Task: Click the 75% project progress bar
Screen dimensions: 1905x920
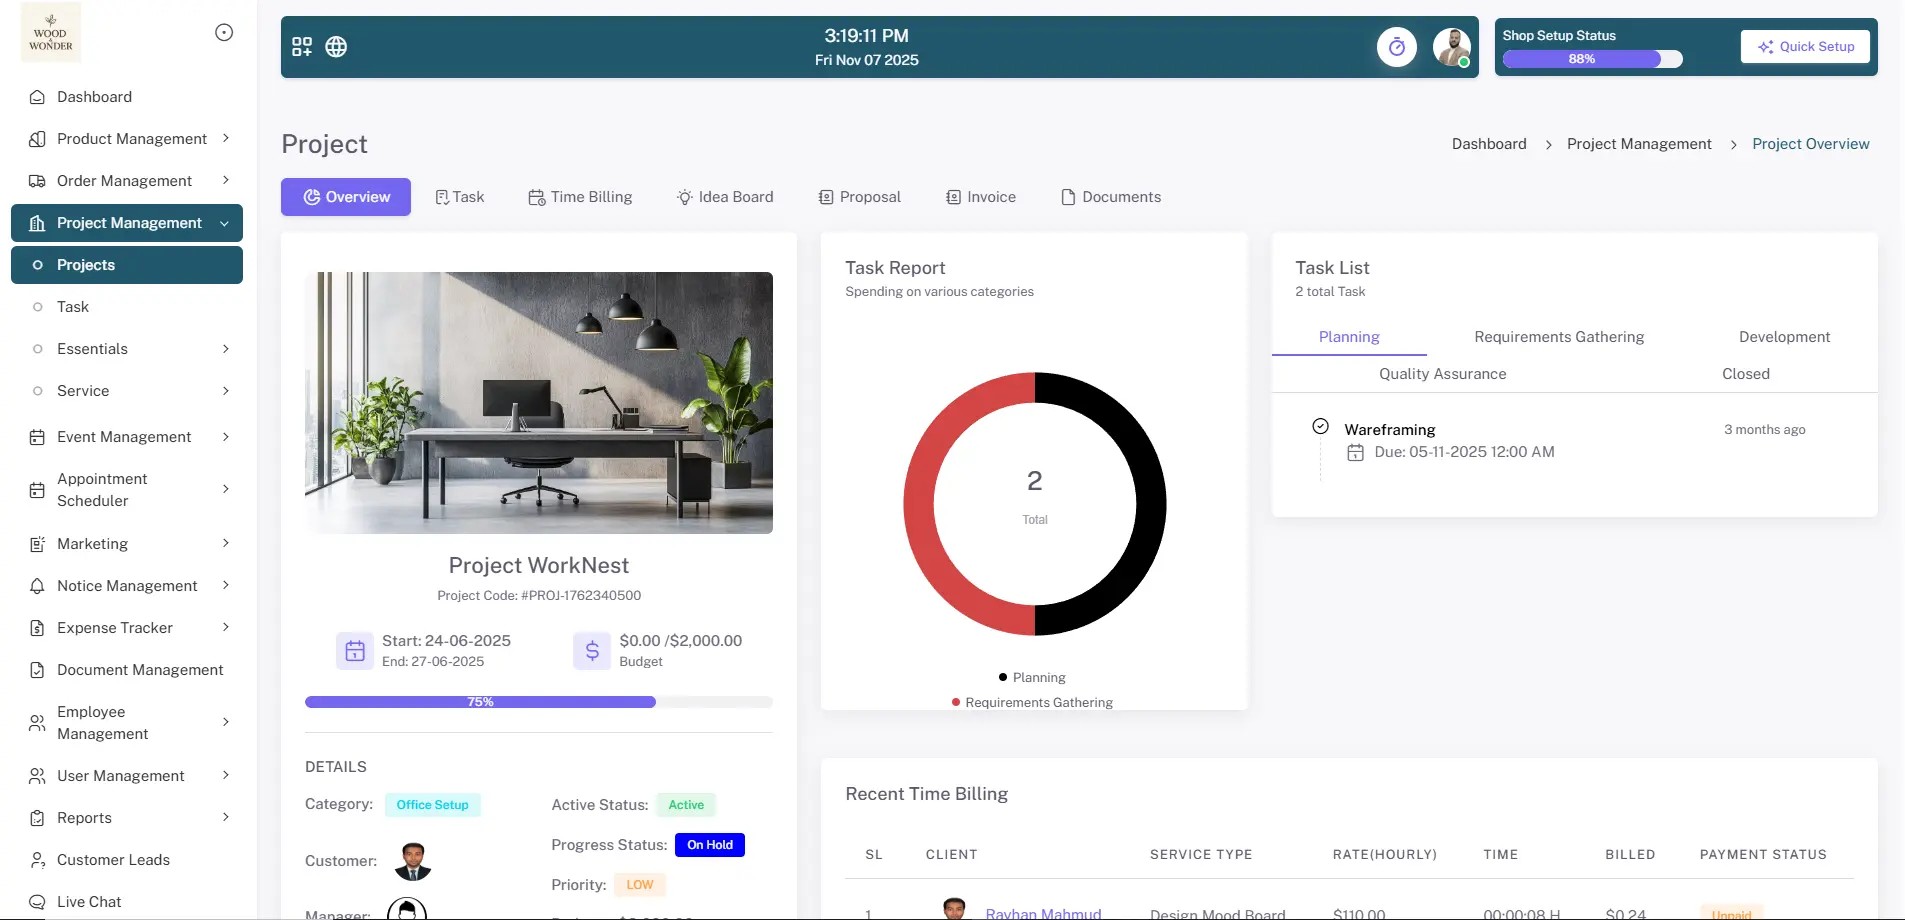Action: point(480,701)
